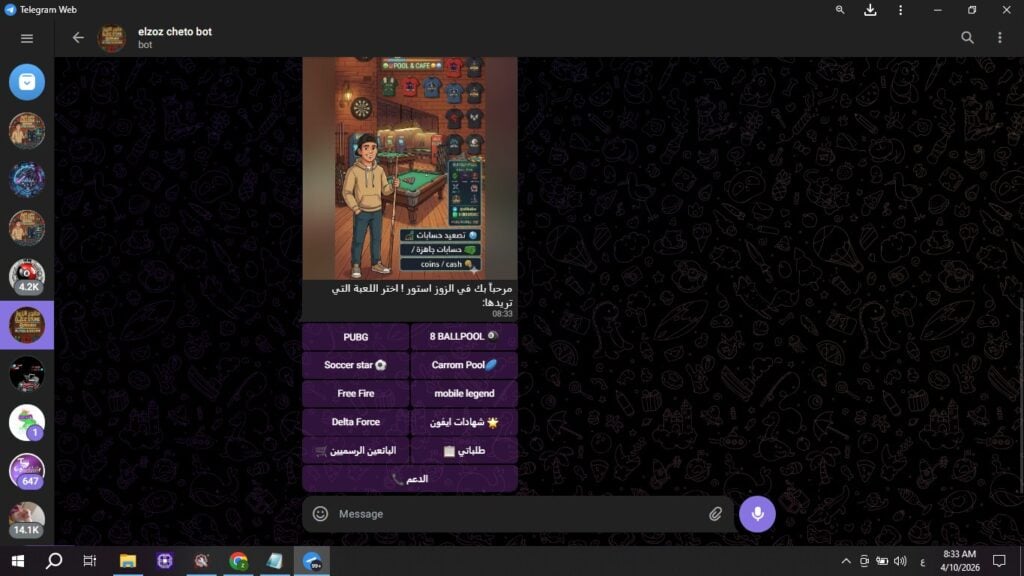The height and width of the screenshot is (576, 1024).
Task: Choose the mobile legend button
Action: tap(464, 394)
